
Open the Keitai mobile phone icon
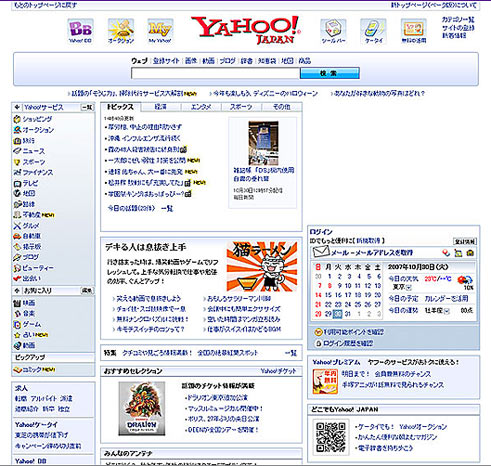pyautogui.click(x=373, y=31)
